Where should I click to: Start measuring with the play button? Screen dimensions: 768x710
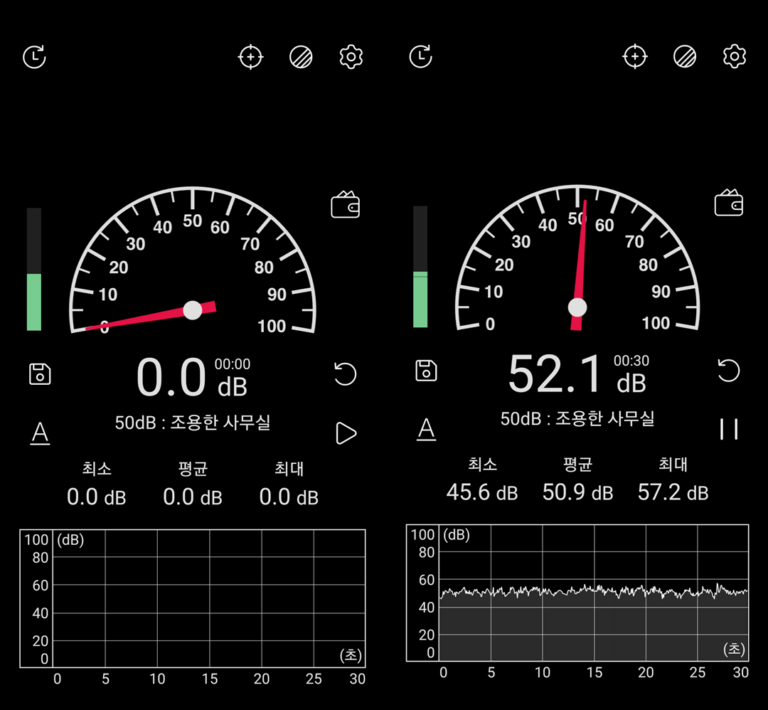[346, 433]
